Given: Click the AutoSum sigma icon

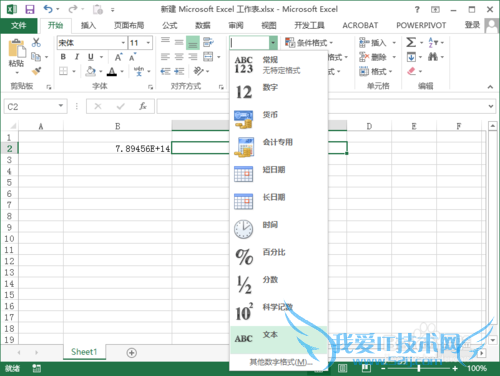Looking at the screenshot, I should [x=411, y=42].
